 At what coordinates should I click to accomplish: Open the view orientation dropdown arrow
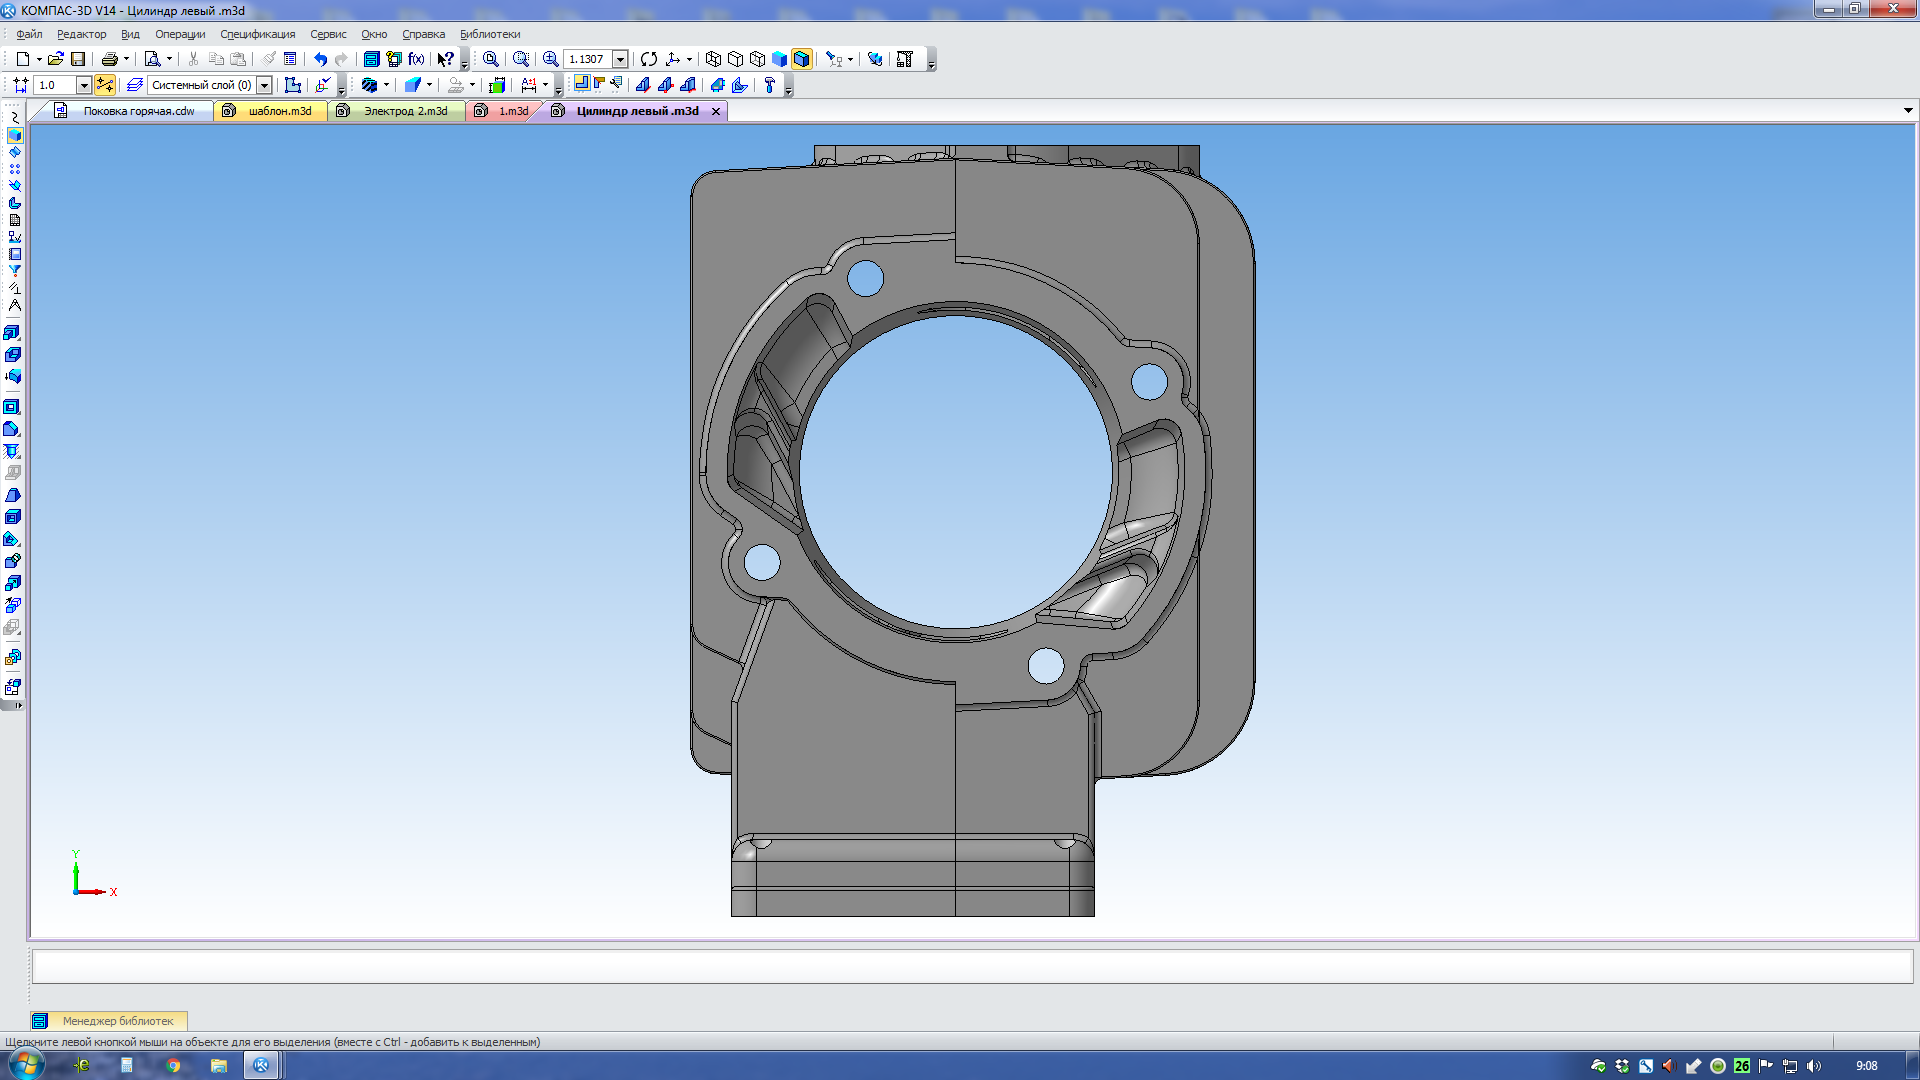(x=689, y=59)
